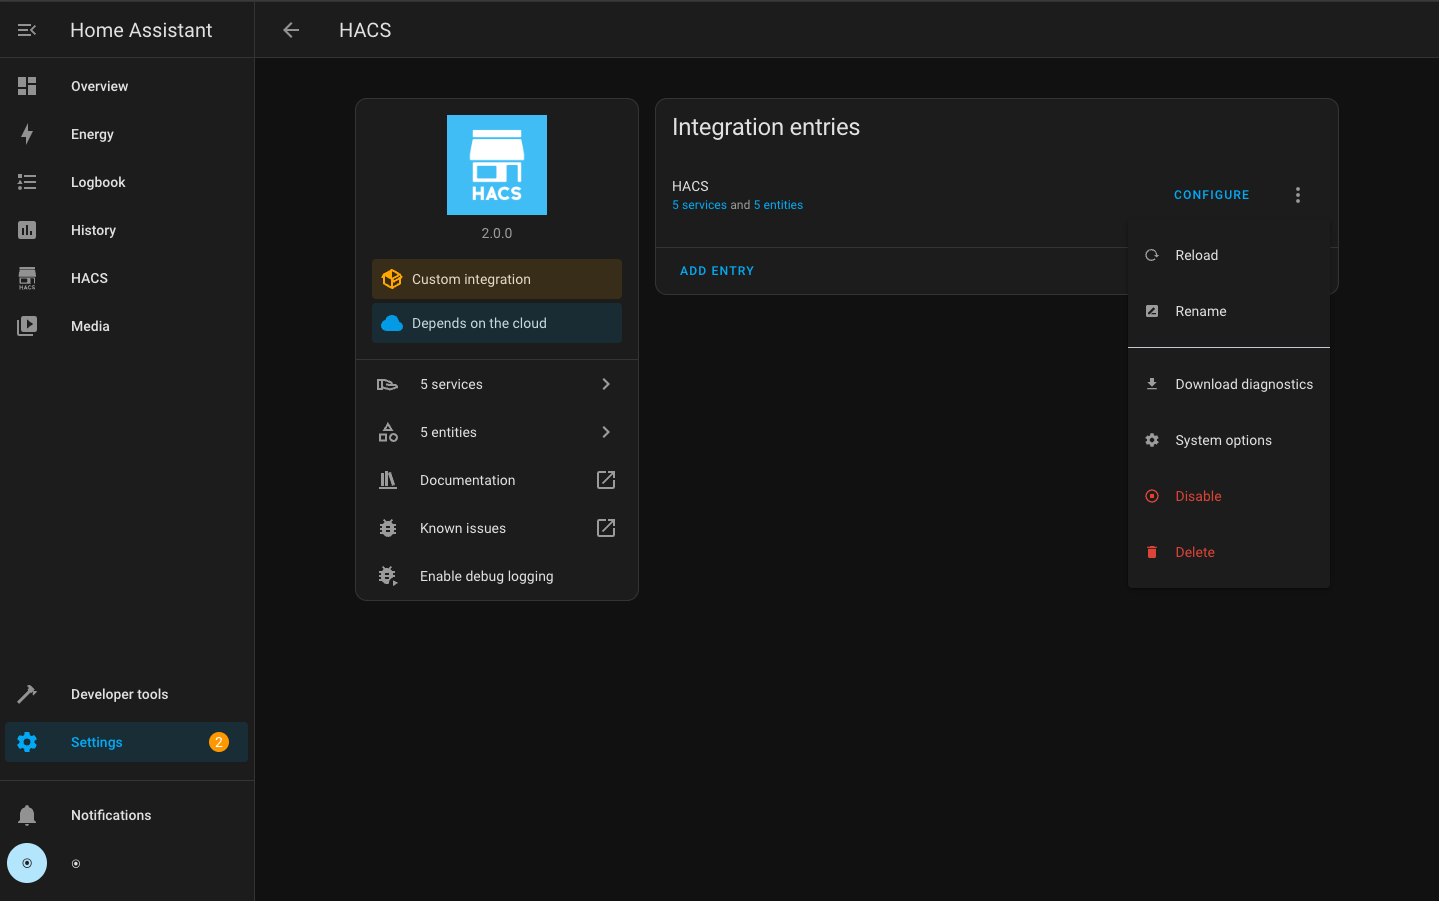Open HACS via its sidebar icon
The image size is (1439, 901).
click(x=27, y=278)
